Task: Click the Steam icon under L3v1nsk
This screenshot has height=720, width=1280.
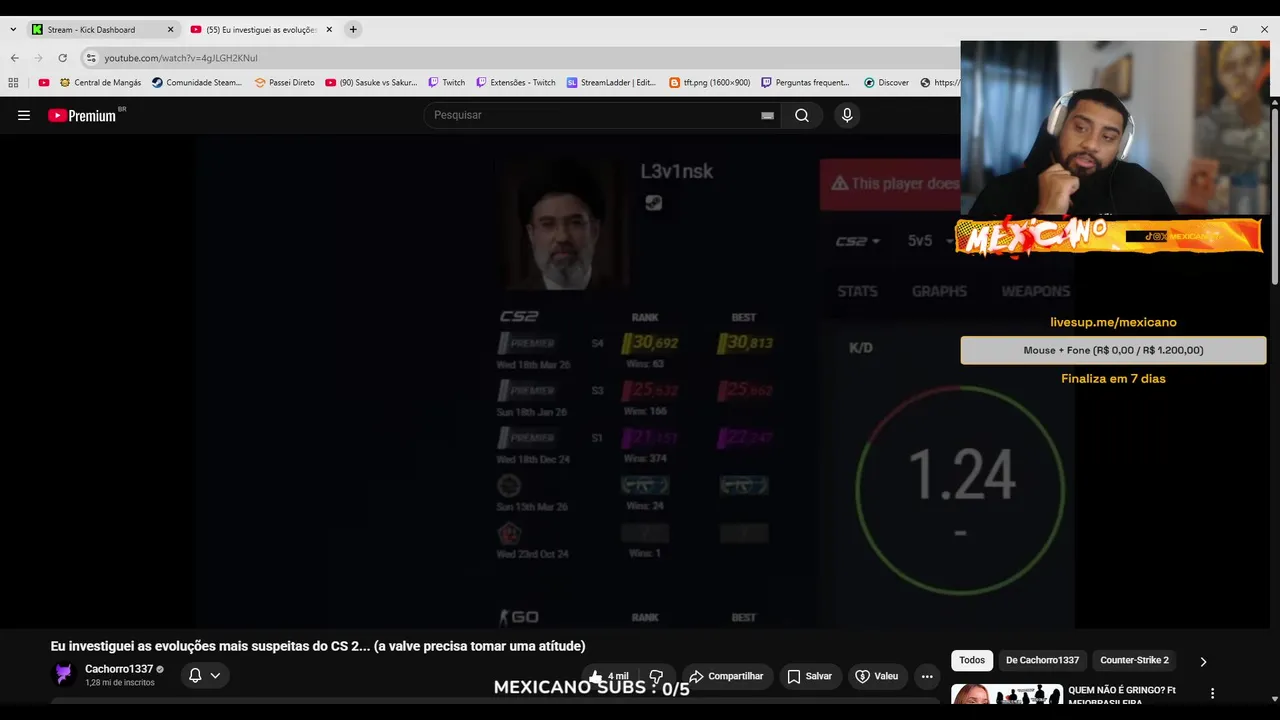Action: (x=653, y=203)
